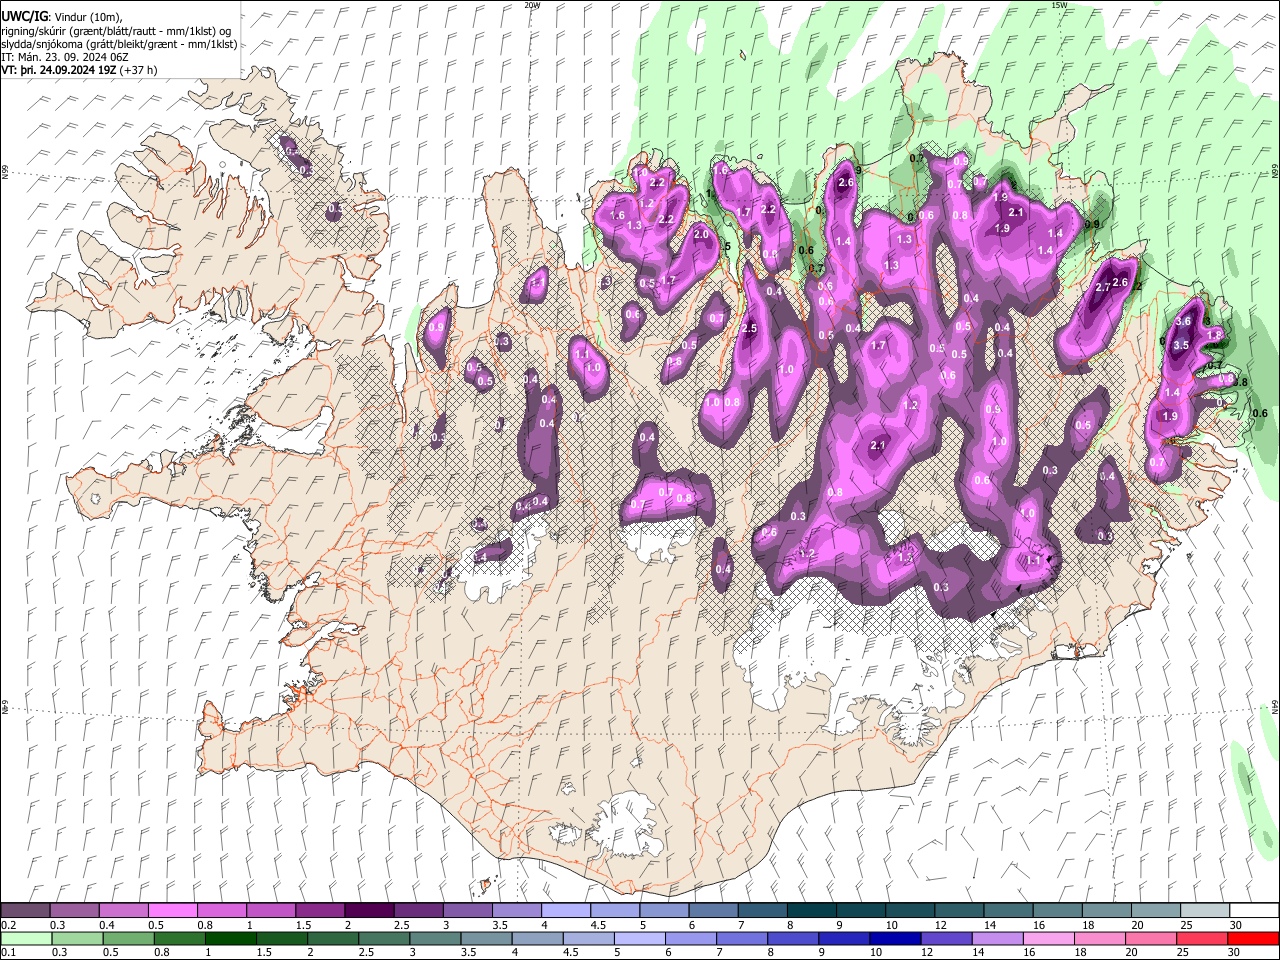This screenshot has width=1280, height=960.
Task: Select lower-row green swatch between 0.5 and 0.8
Action: [129, 939]
